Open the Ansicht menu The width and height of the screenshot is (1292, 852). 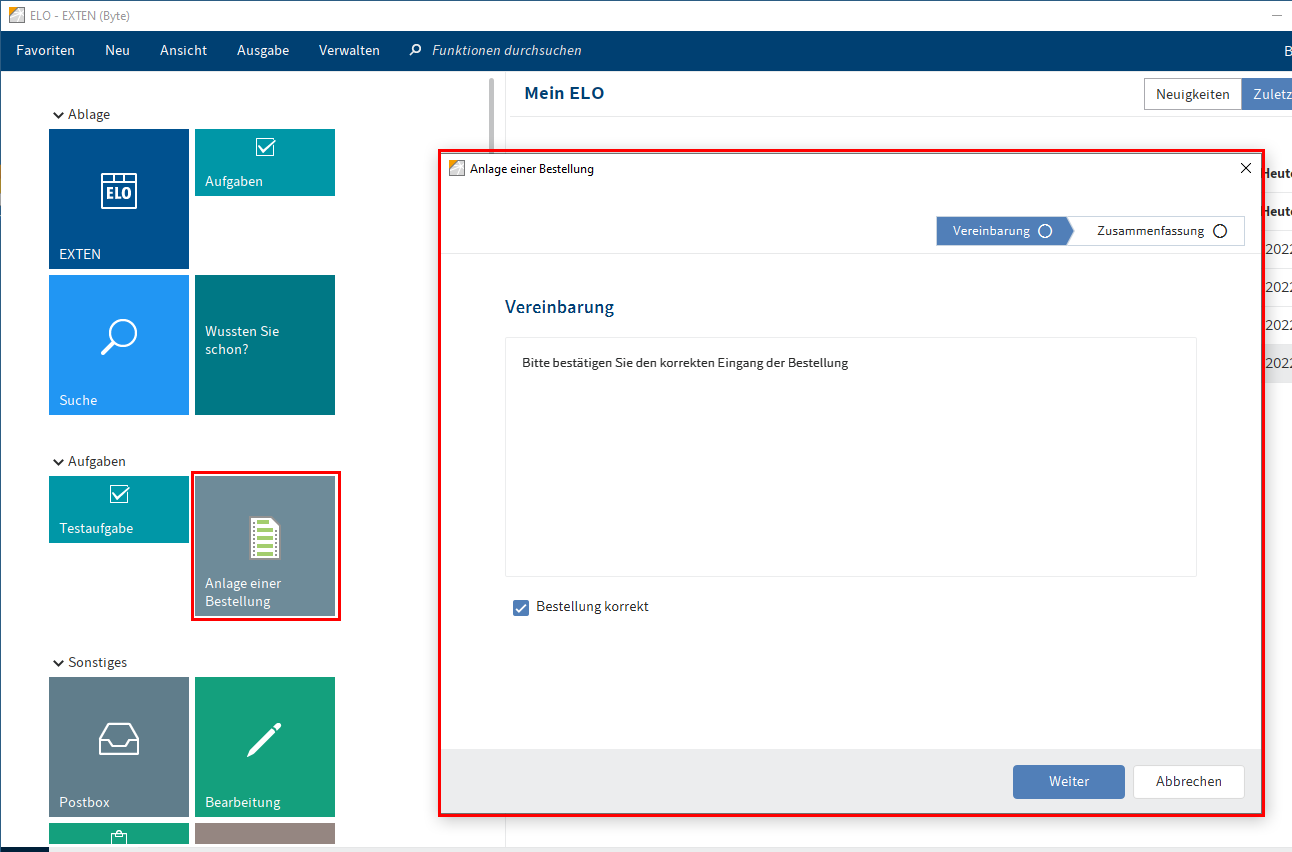click(x=184, y=50)
